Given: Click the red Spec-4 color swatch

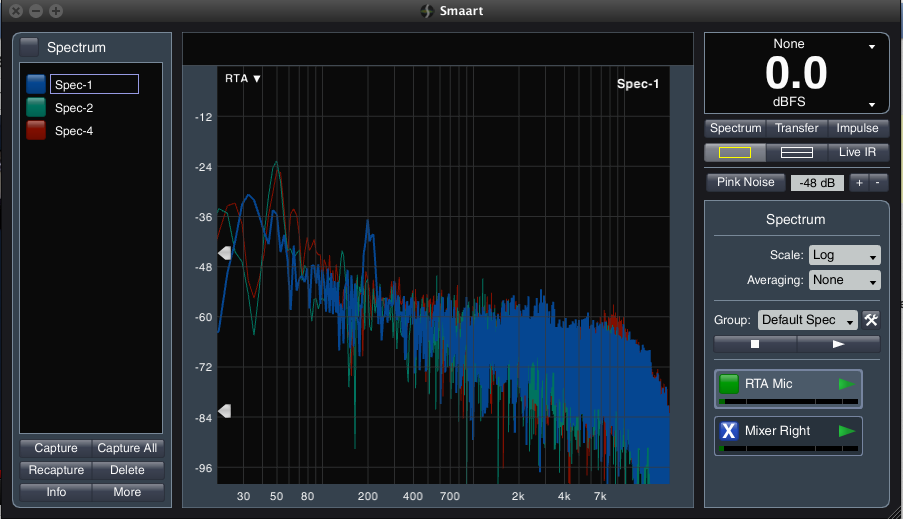Looking at the screenshot, I should (x=36, y=130).
